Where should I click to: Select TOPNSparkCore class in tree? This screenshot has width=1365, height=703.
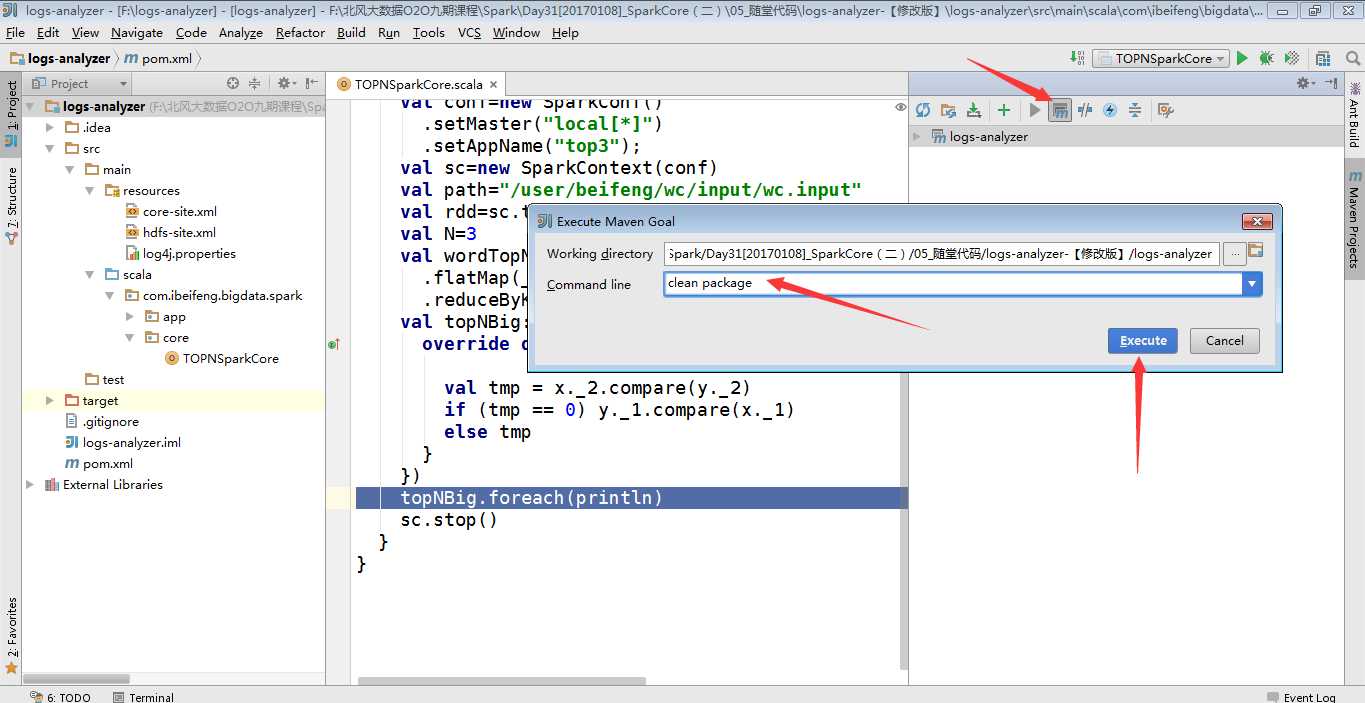pyautogui.click(x=222, y=358)
